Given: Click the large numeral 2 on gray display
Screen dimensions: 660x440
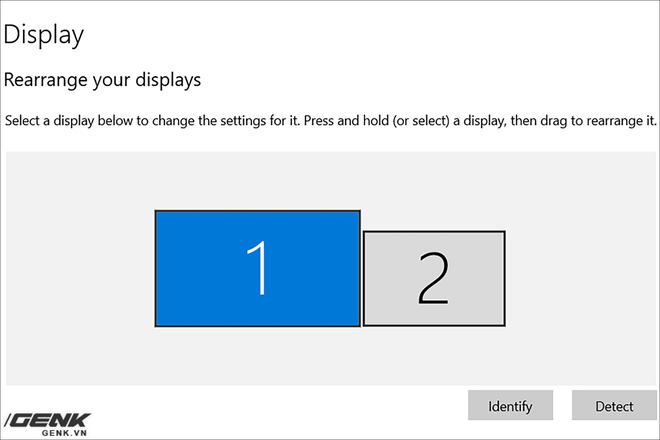Looking at the screenshot, I should pos(433,278).
